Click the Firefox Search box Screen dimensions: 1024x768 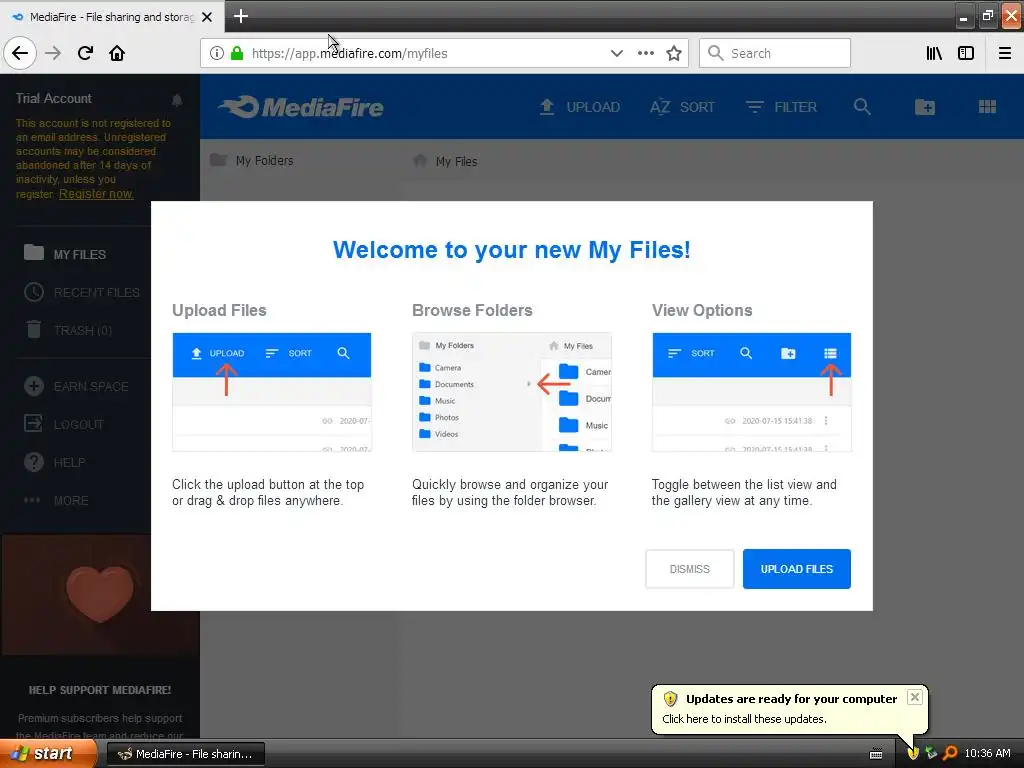[x=775, y=53]
